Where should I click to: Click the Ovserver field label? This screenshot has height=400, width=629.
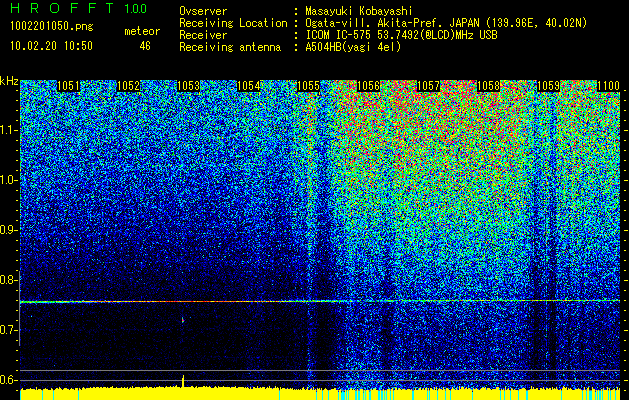(203, 11)
